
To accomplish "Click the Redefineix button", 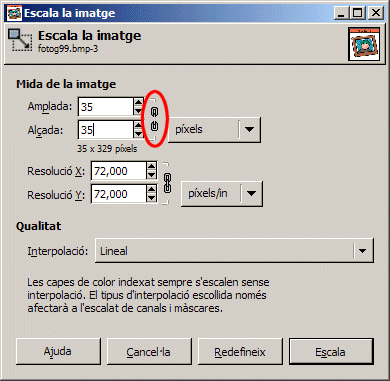I will point(240,352).
